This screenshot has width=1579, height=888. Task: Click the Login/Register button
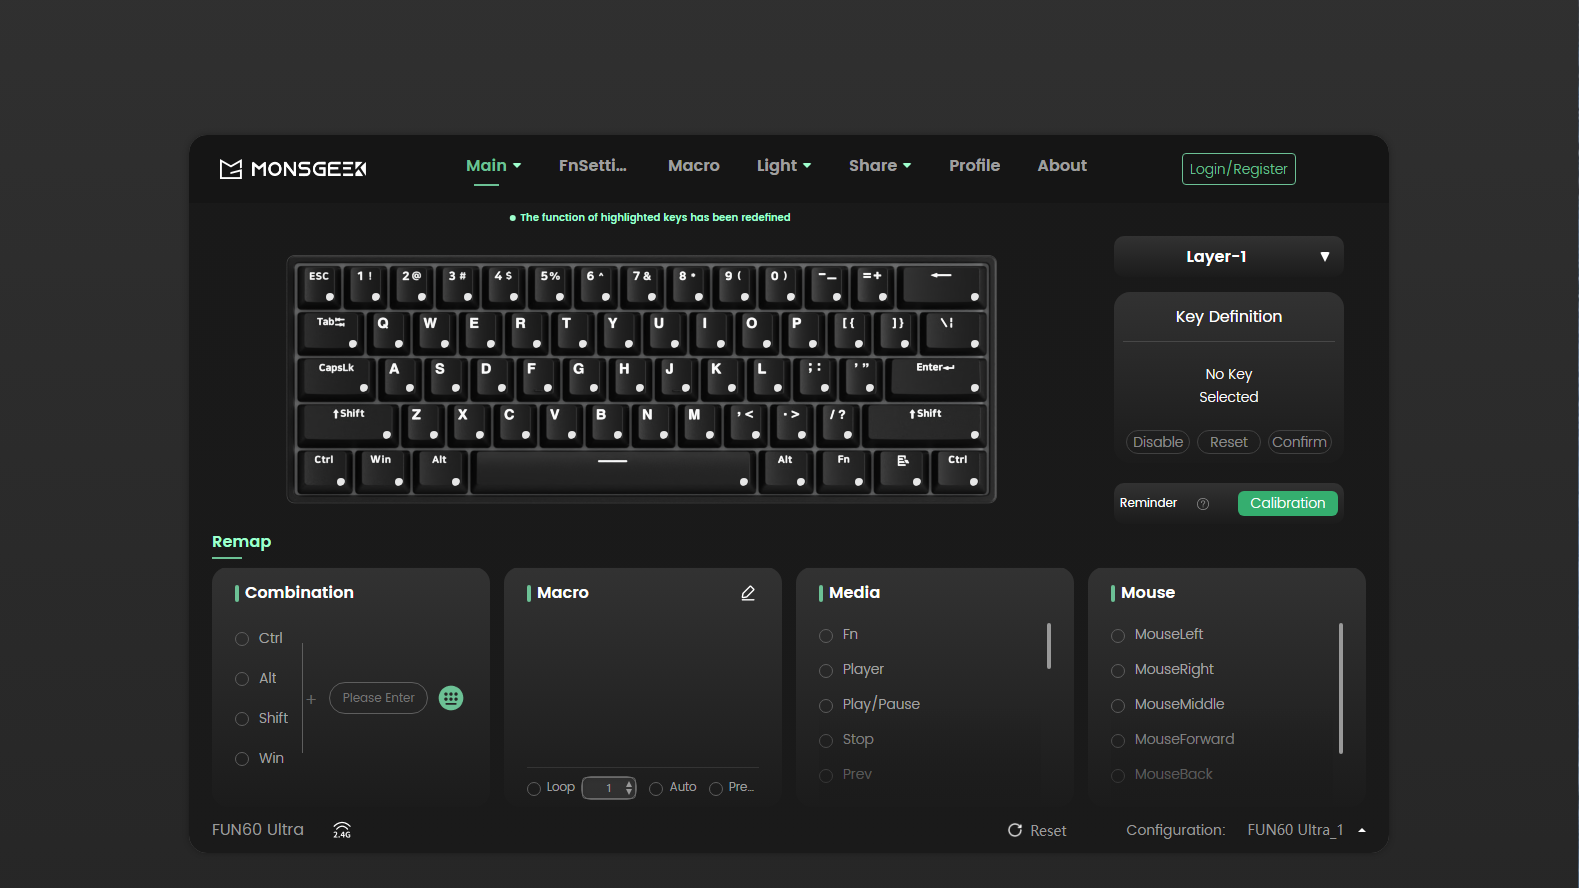coord(1238,169)
